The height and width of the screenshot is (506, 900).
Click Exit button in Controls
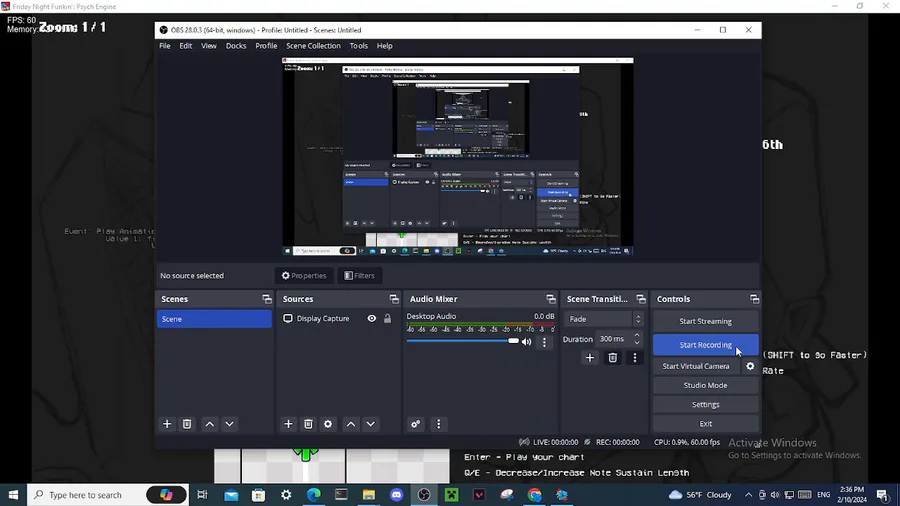[705, 424]
